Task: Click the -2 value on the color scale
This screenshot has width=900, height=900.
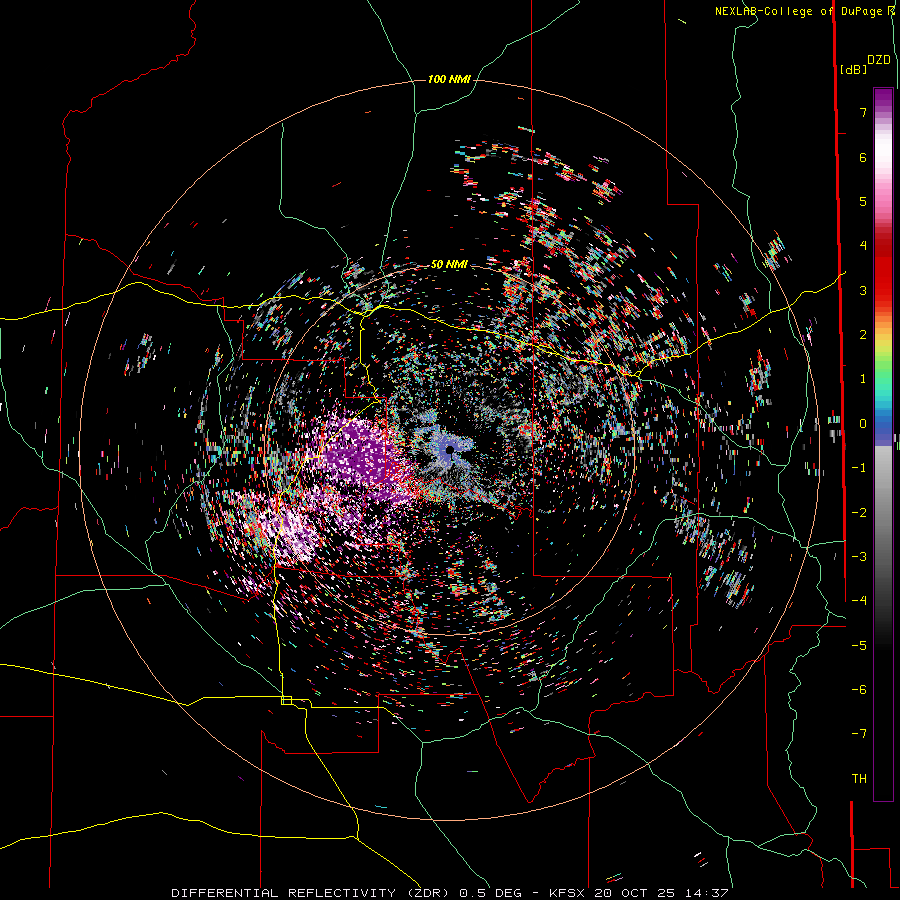Action: pyautogui.click(x=859, y=513)
